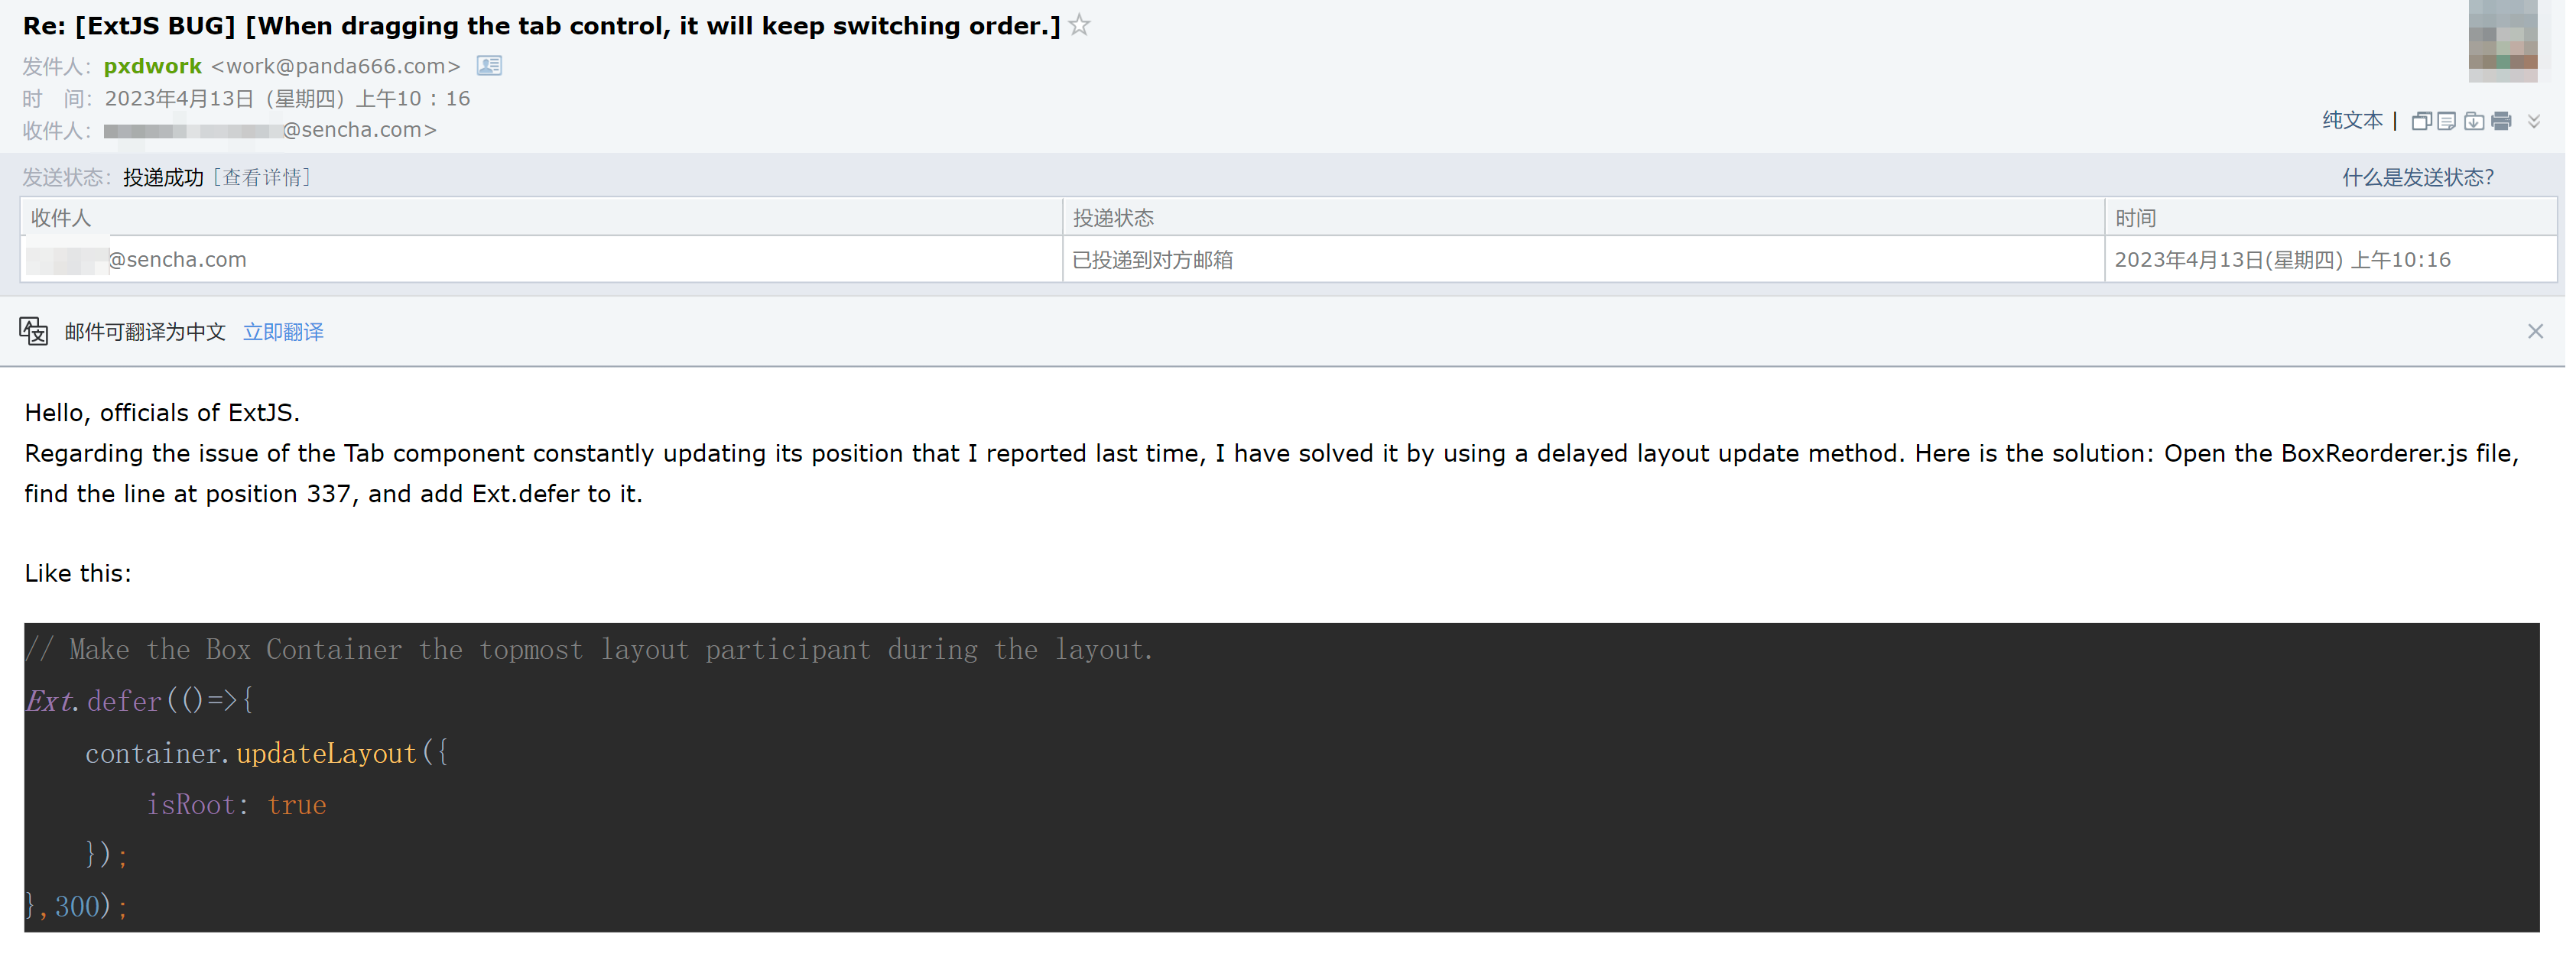Switch to 纯文本 plain text view

coord(2352,120)
